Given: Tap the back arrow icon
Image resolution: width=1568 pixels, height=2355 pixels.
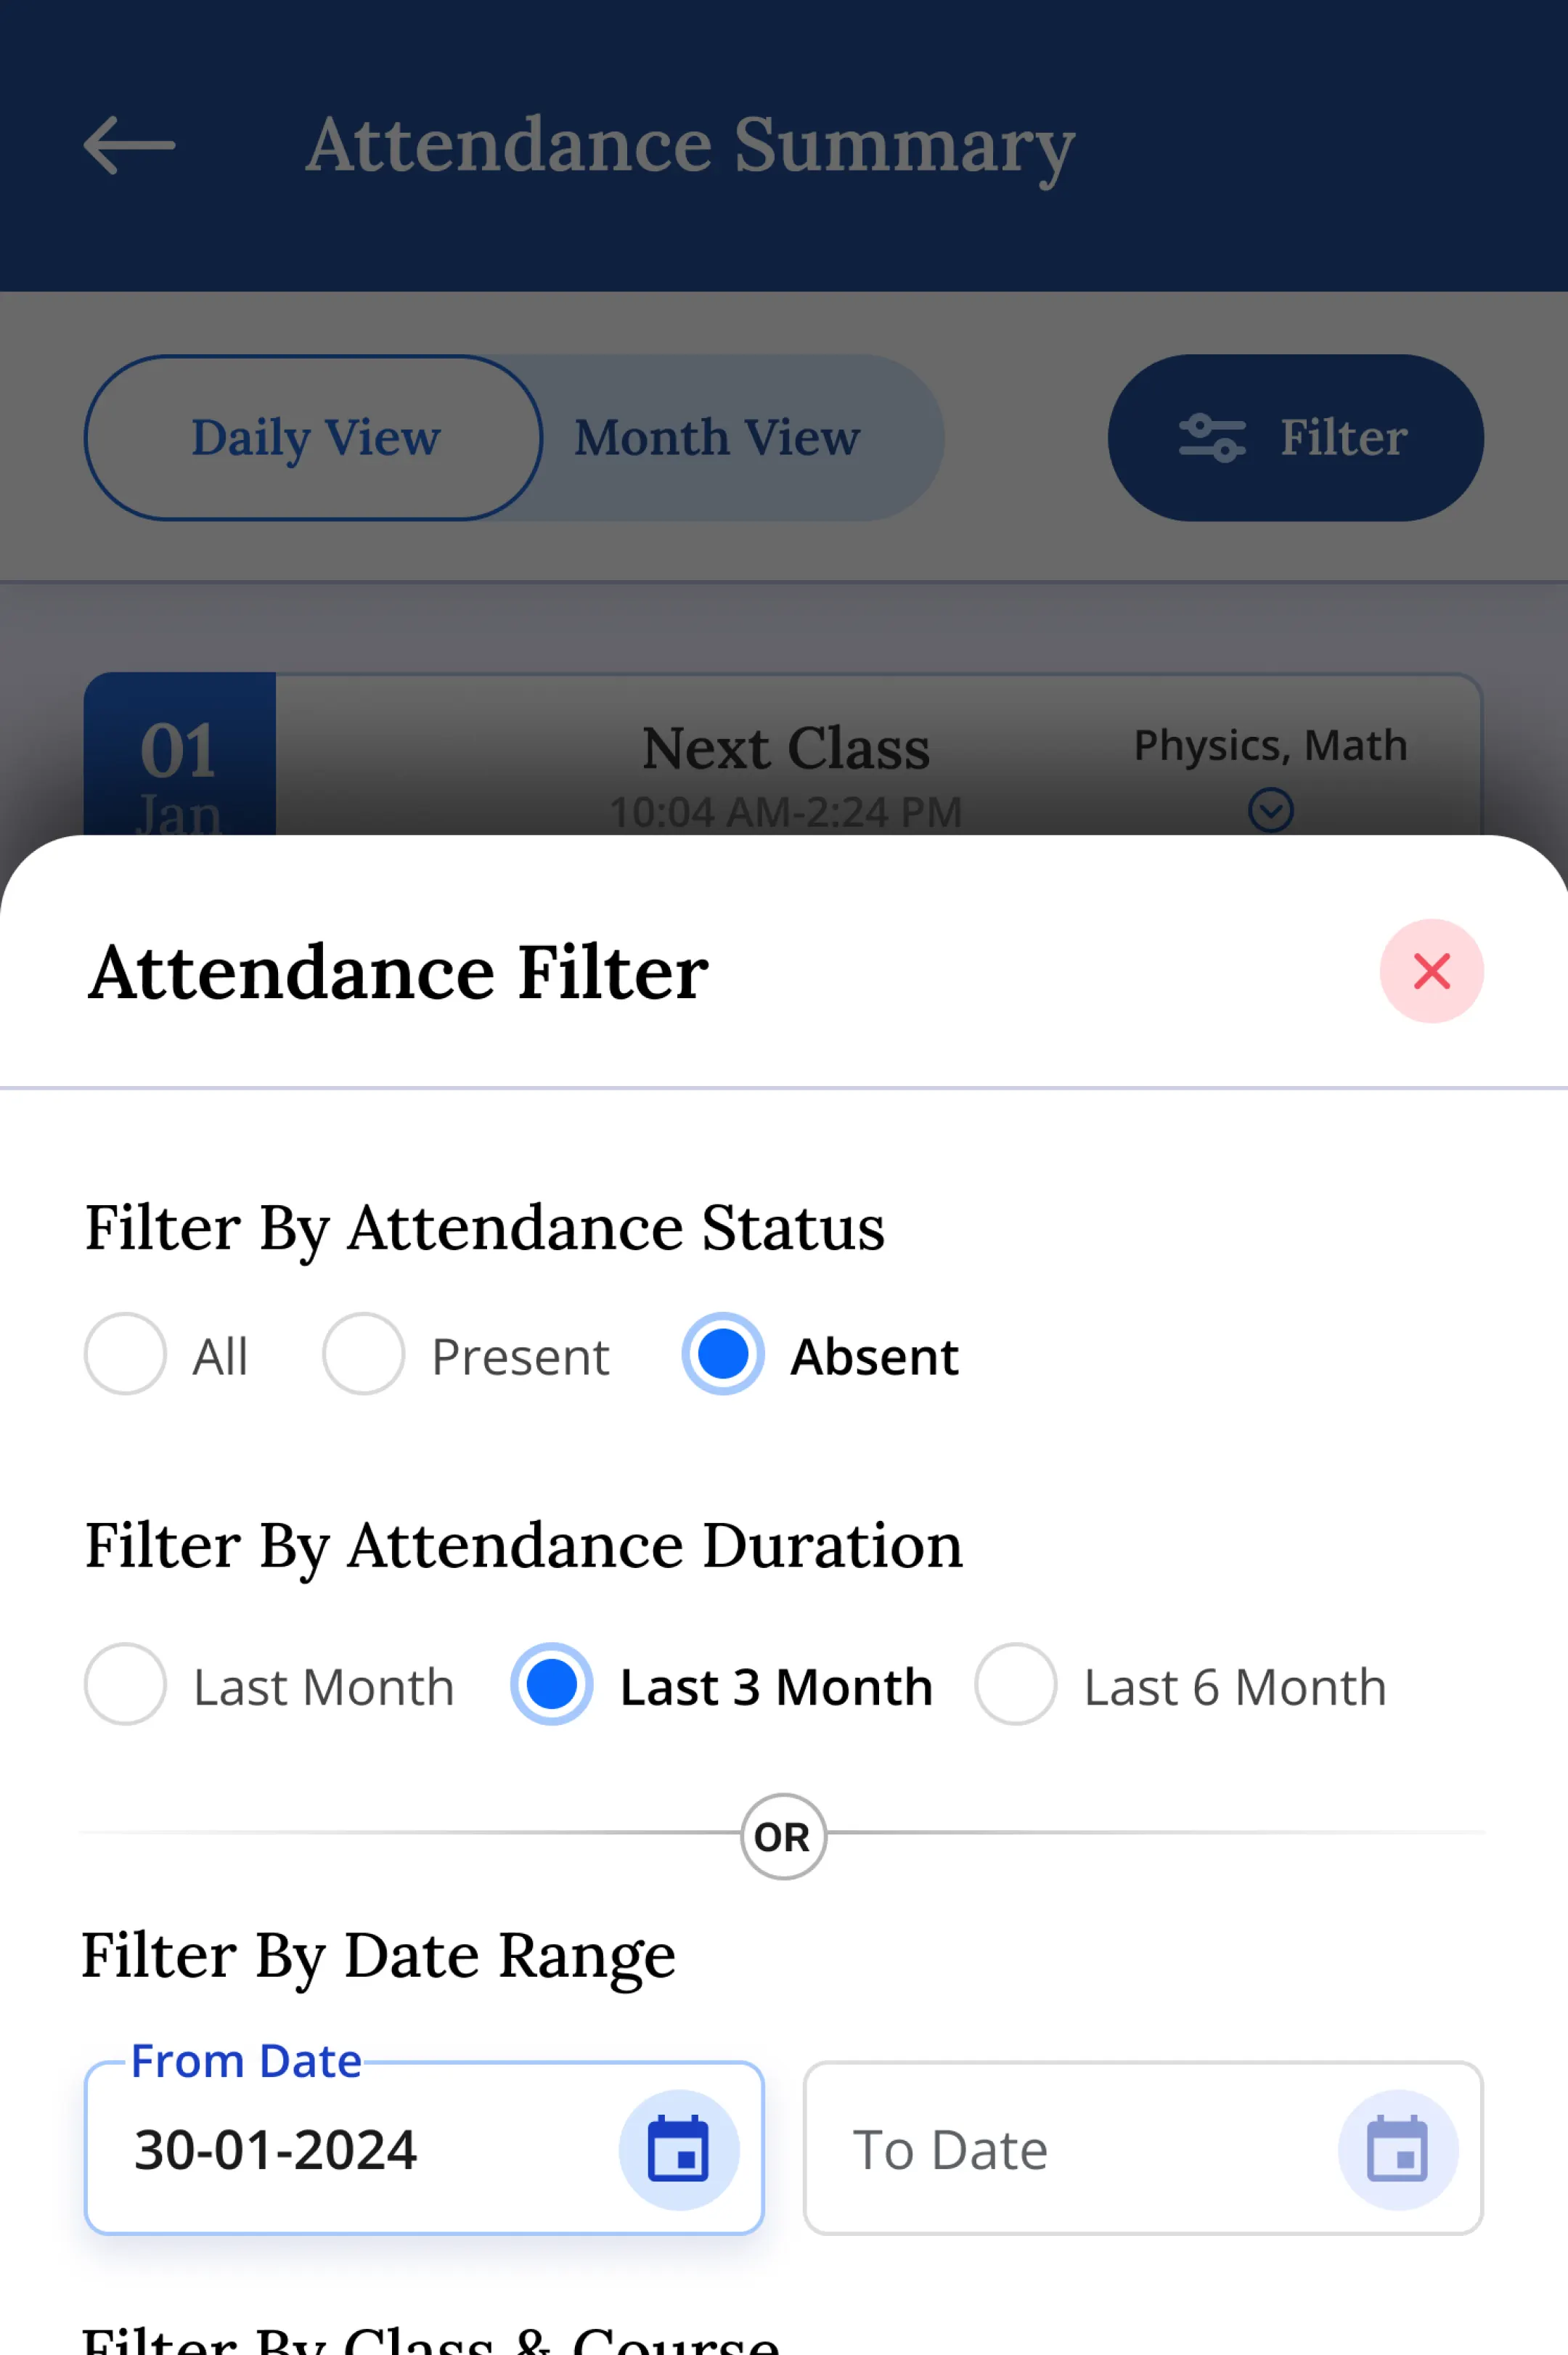Looking at the screenshot, I should pos(129,145).
